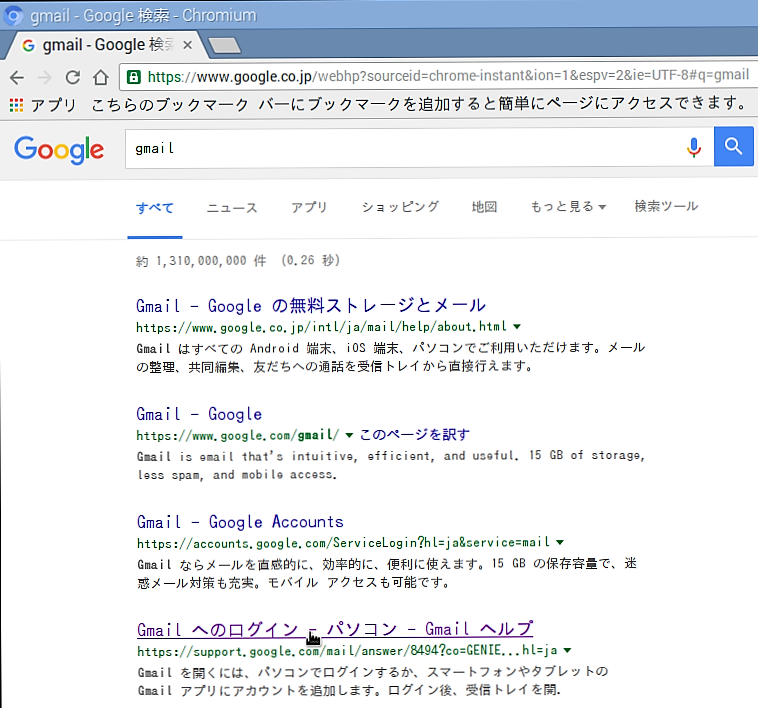Open the Gmail - Google Accounts result
Screen dimensions: 758x708
(x=240, y=522)
